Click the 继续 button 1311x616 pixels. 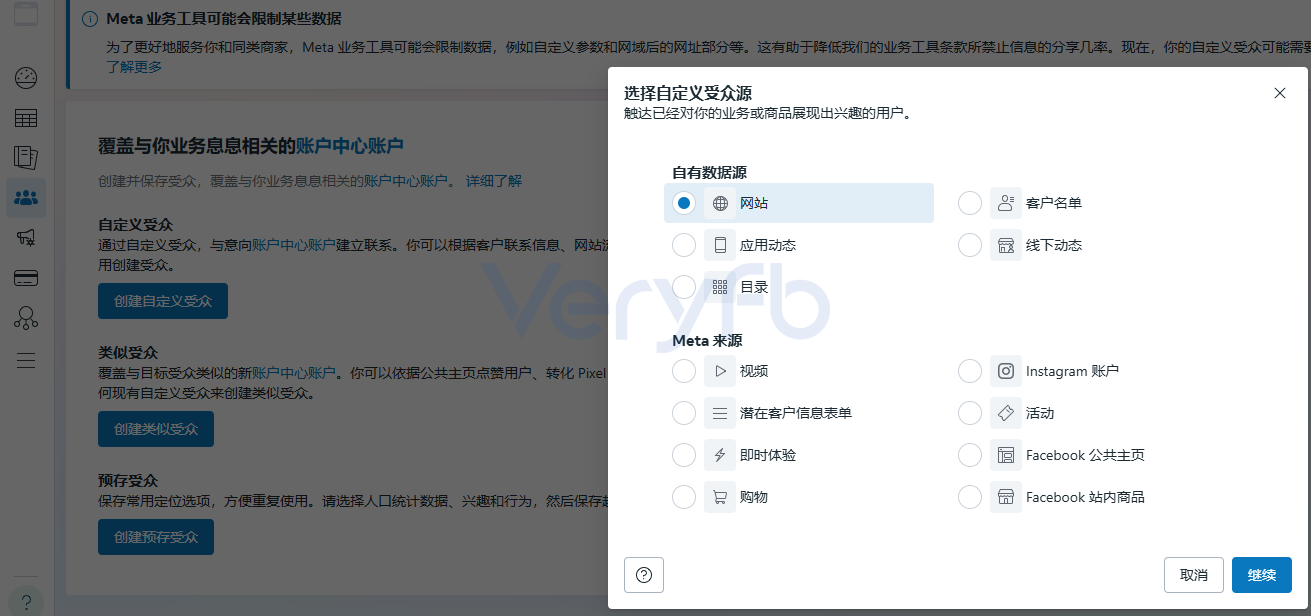[x=1262, y=575]
